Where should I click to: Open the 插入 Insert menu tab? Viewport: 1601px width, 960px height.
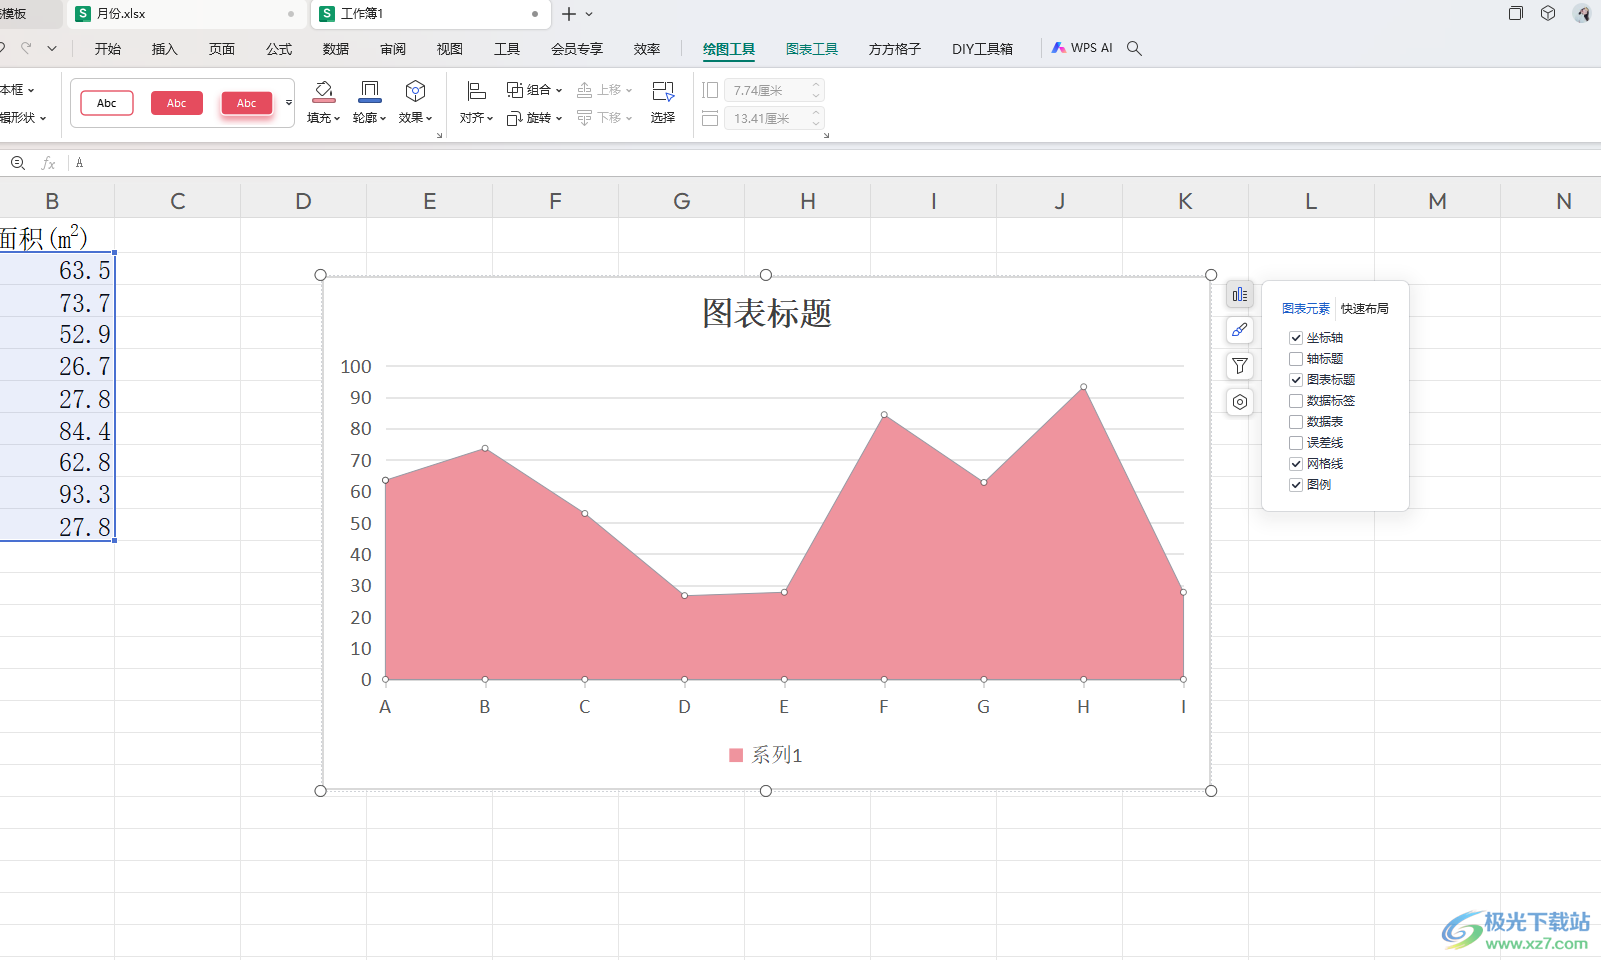click(x=164, y=49)
